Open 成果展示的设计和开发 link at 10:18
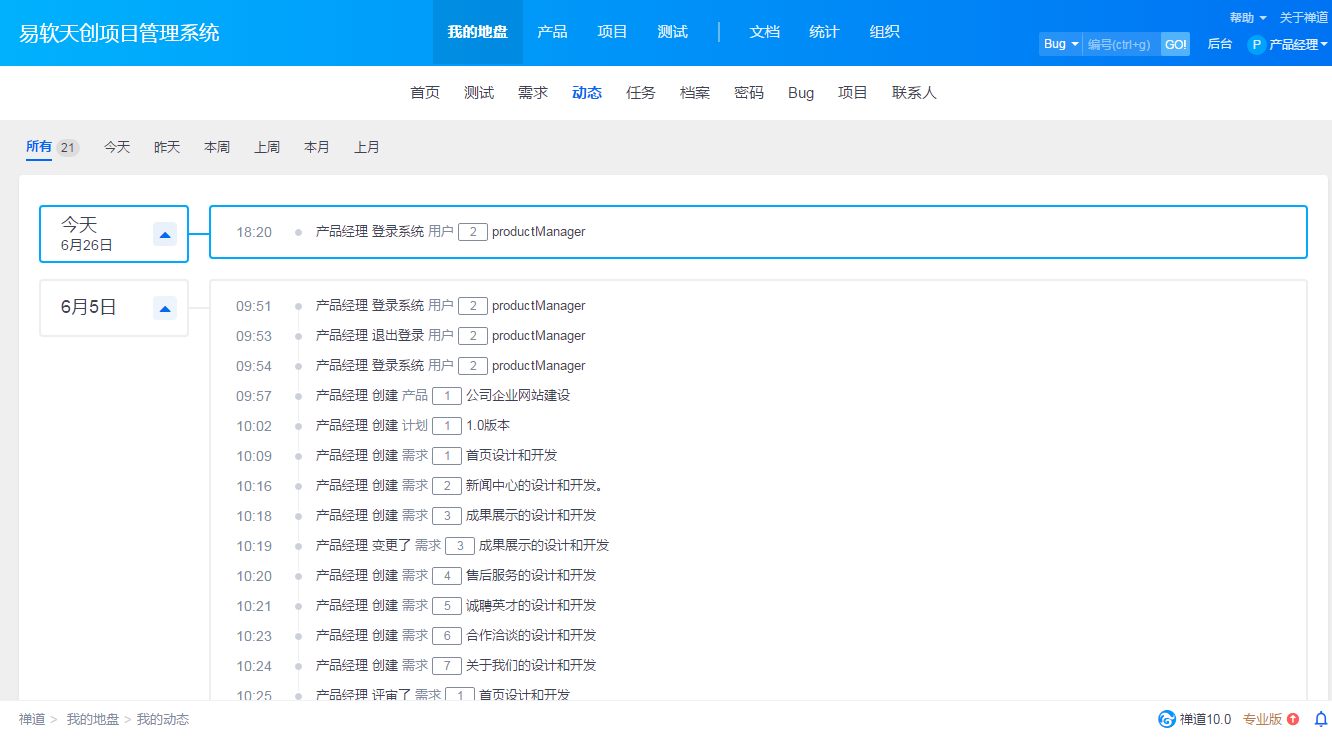 [531, 516]
